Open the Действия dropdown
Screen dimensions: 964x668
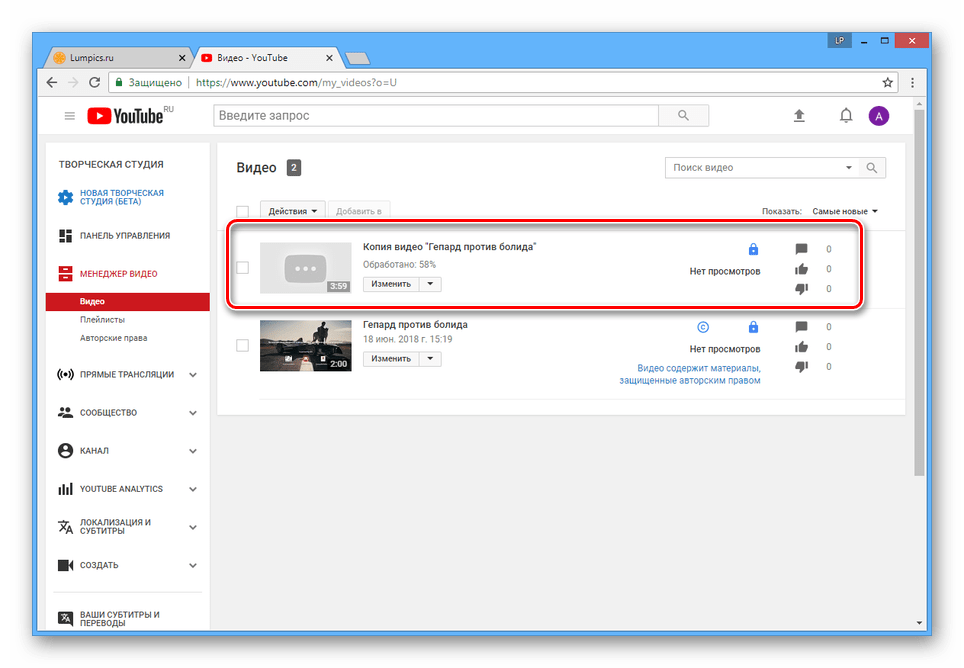pyautogui.click(x=293, y=211)
